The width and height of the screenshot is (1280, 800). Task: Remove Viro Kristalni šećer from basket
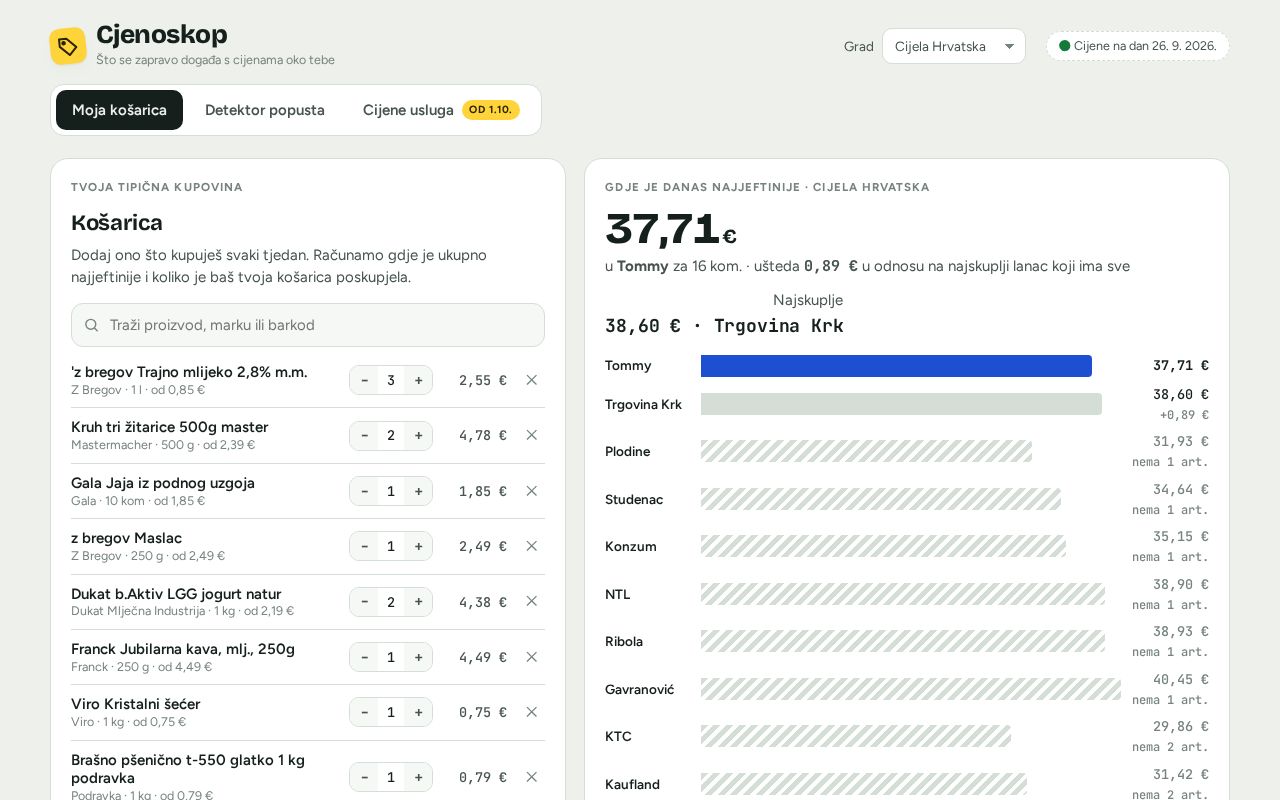(532, 712)
